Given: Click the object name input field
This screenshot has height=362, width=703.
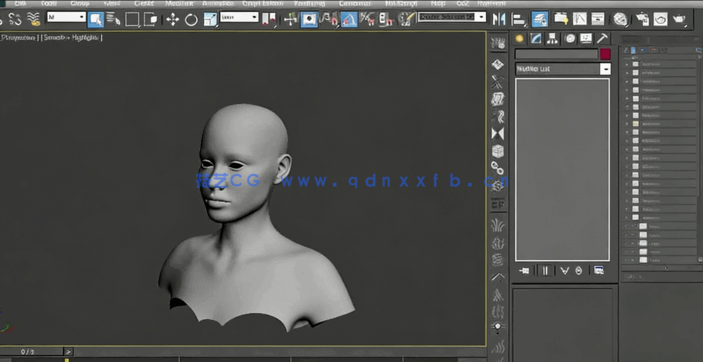Looking at the screenshot, I should [x=556, y=54].
